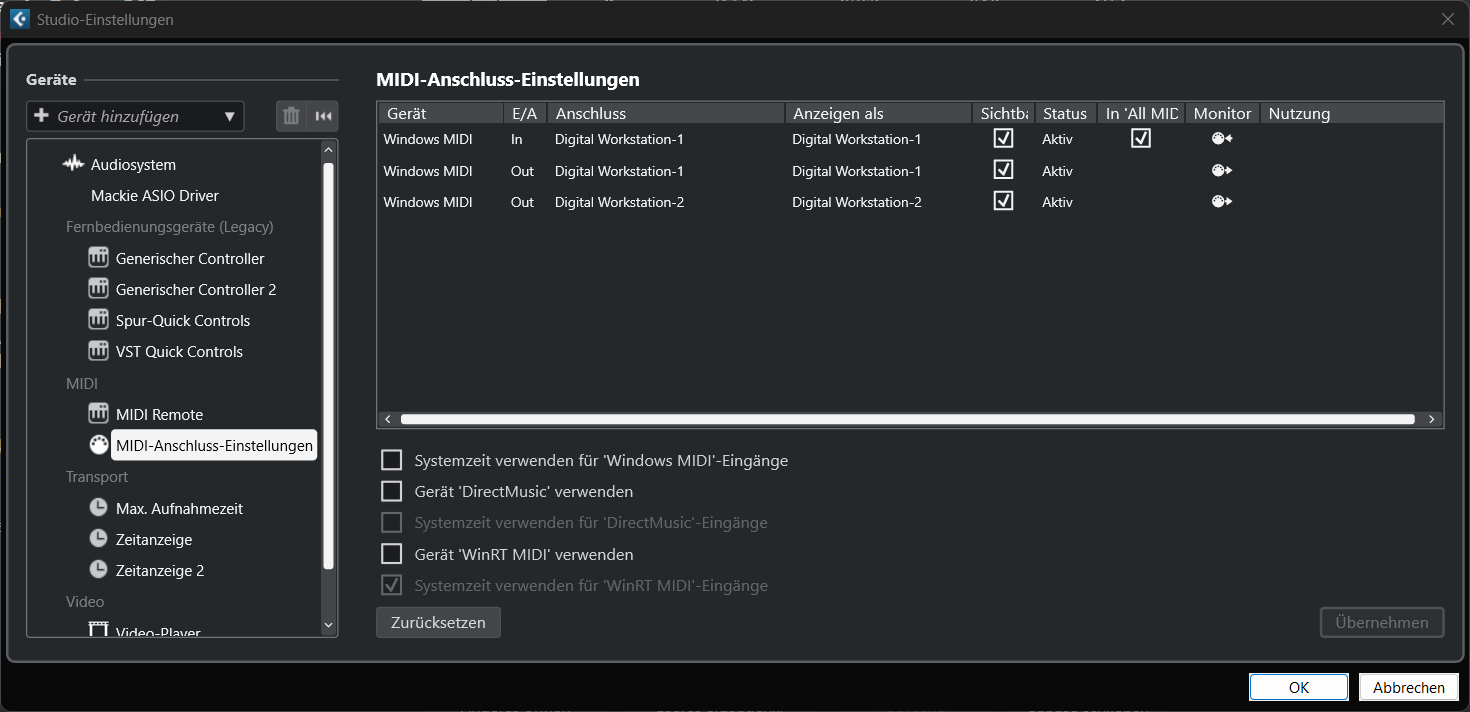Select VST Quick Controls in device tree
This screenshot has height=712, width=1470.
[x=179, y=352]
